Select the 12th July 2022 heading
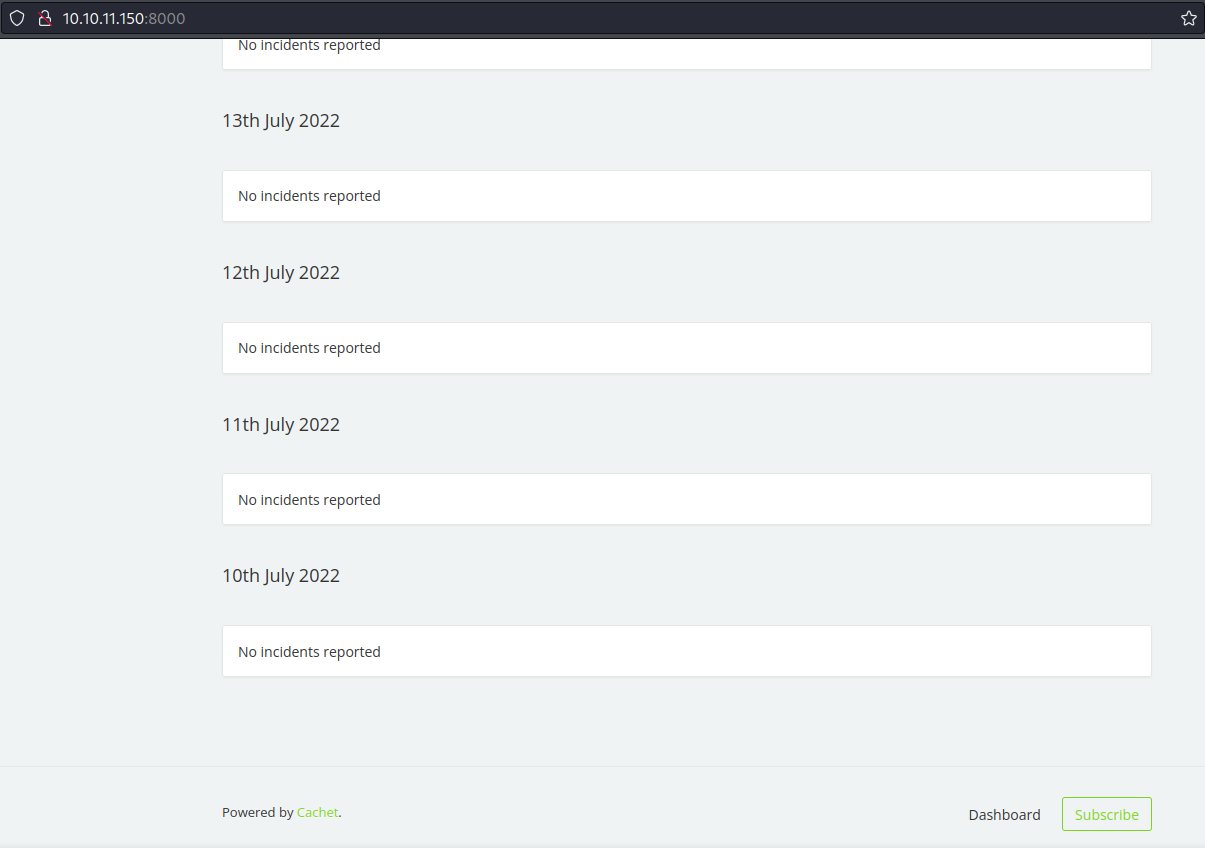1205x848 pixels. click(281, 272)
